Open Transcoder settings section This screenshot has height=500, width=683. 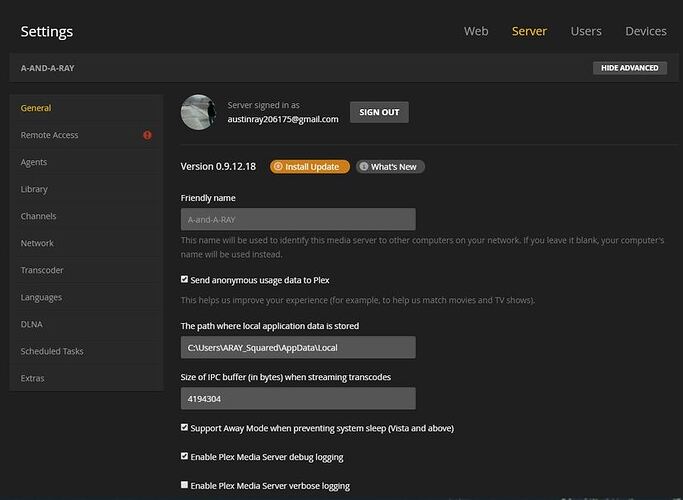pyautogui.click(x=86, y=270)
